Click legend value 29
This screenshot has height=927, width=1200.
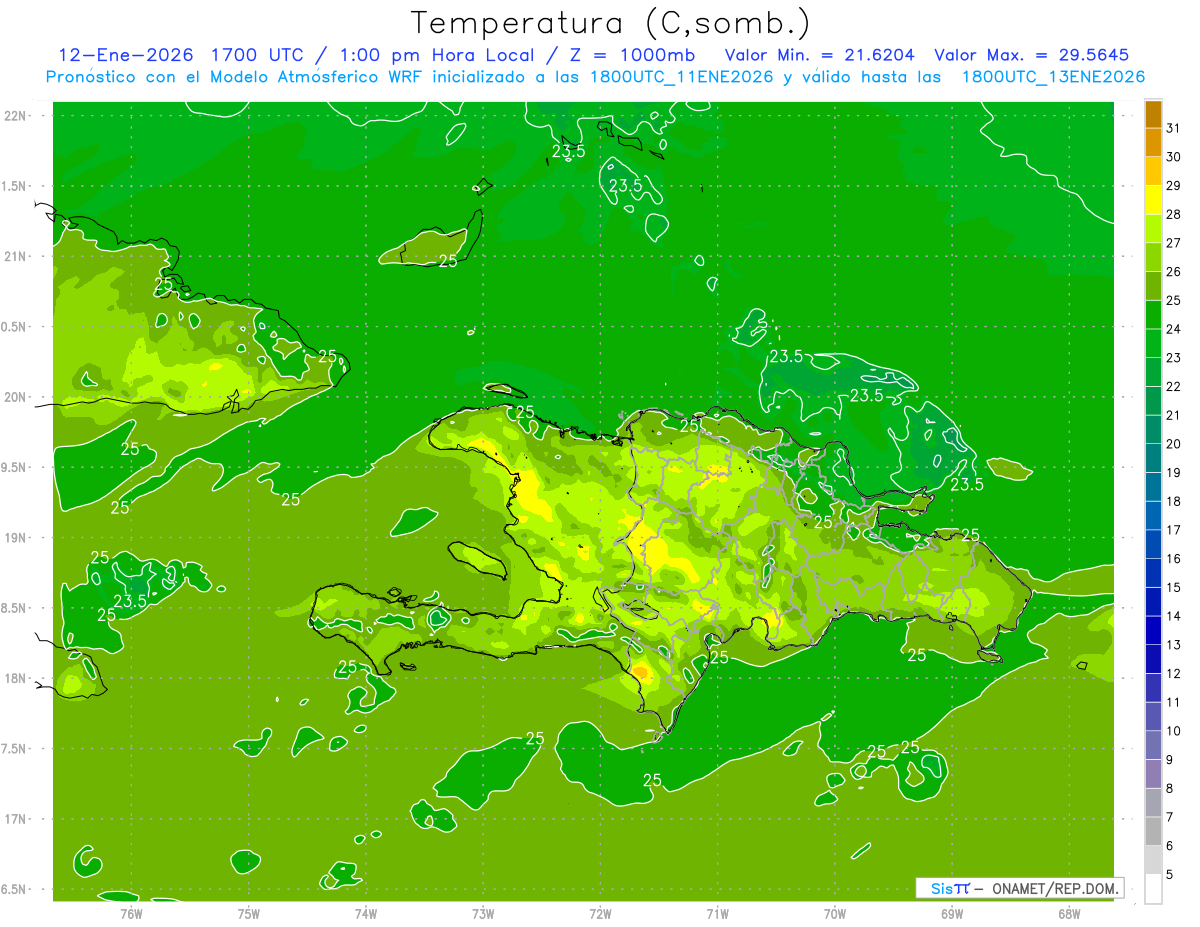(1175, 185)
